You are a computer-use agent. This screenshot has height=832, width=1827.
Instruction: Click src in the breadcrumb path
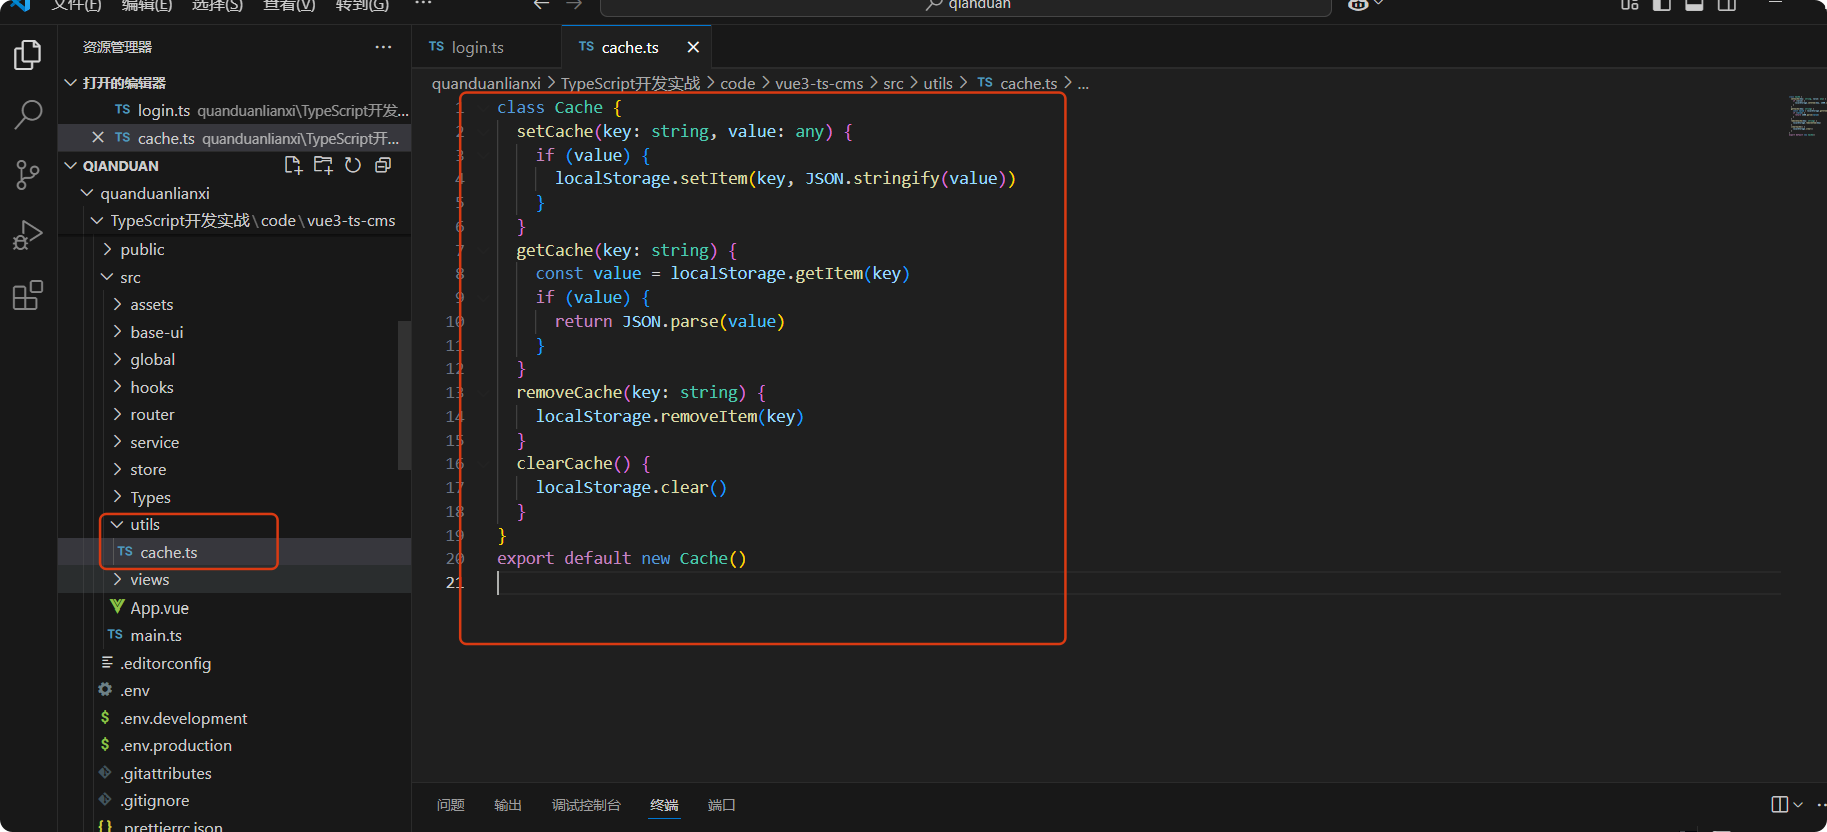click(x=893, y=84)
